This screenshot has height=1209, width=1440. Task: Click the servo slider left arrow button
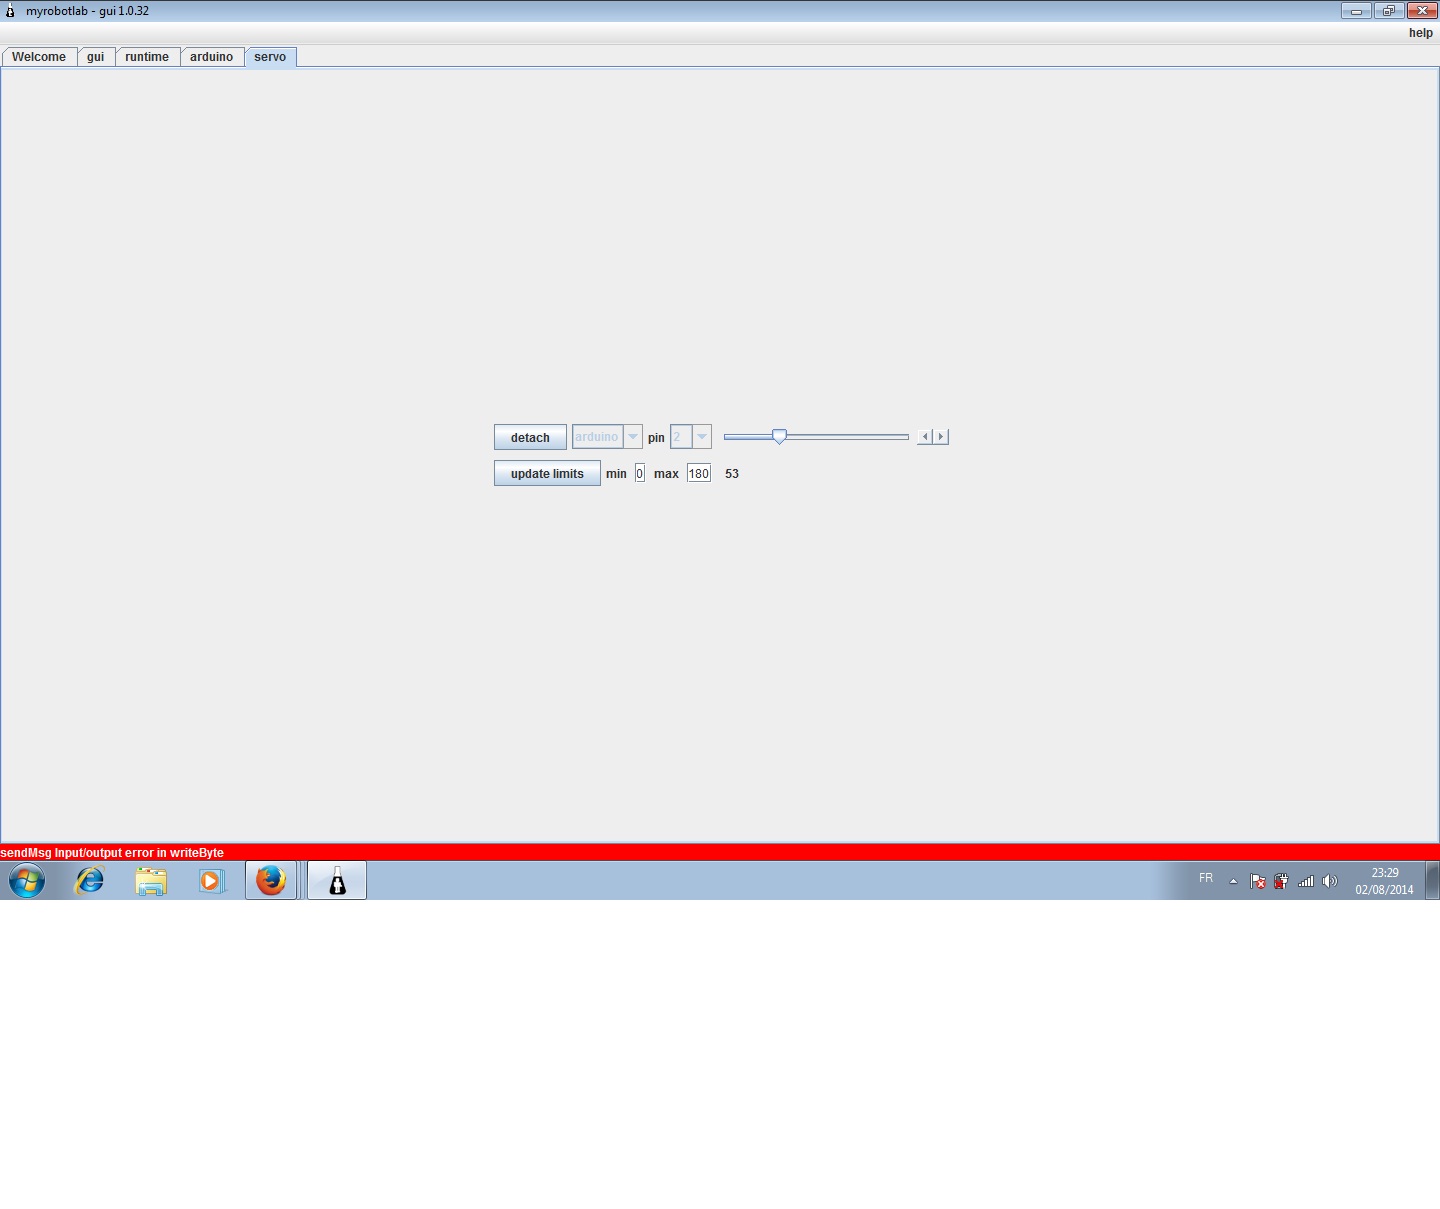[x=925, y=437]
